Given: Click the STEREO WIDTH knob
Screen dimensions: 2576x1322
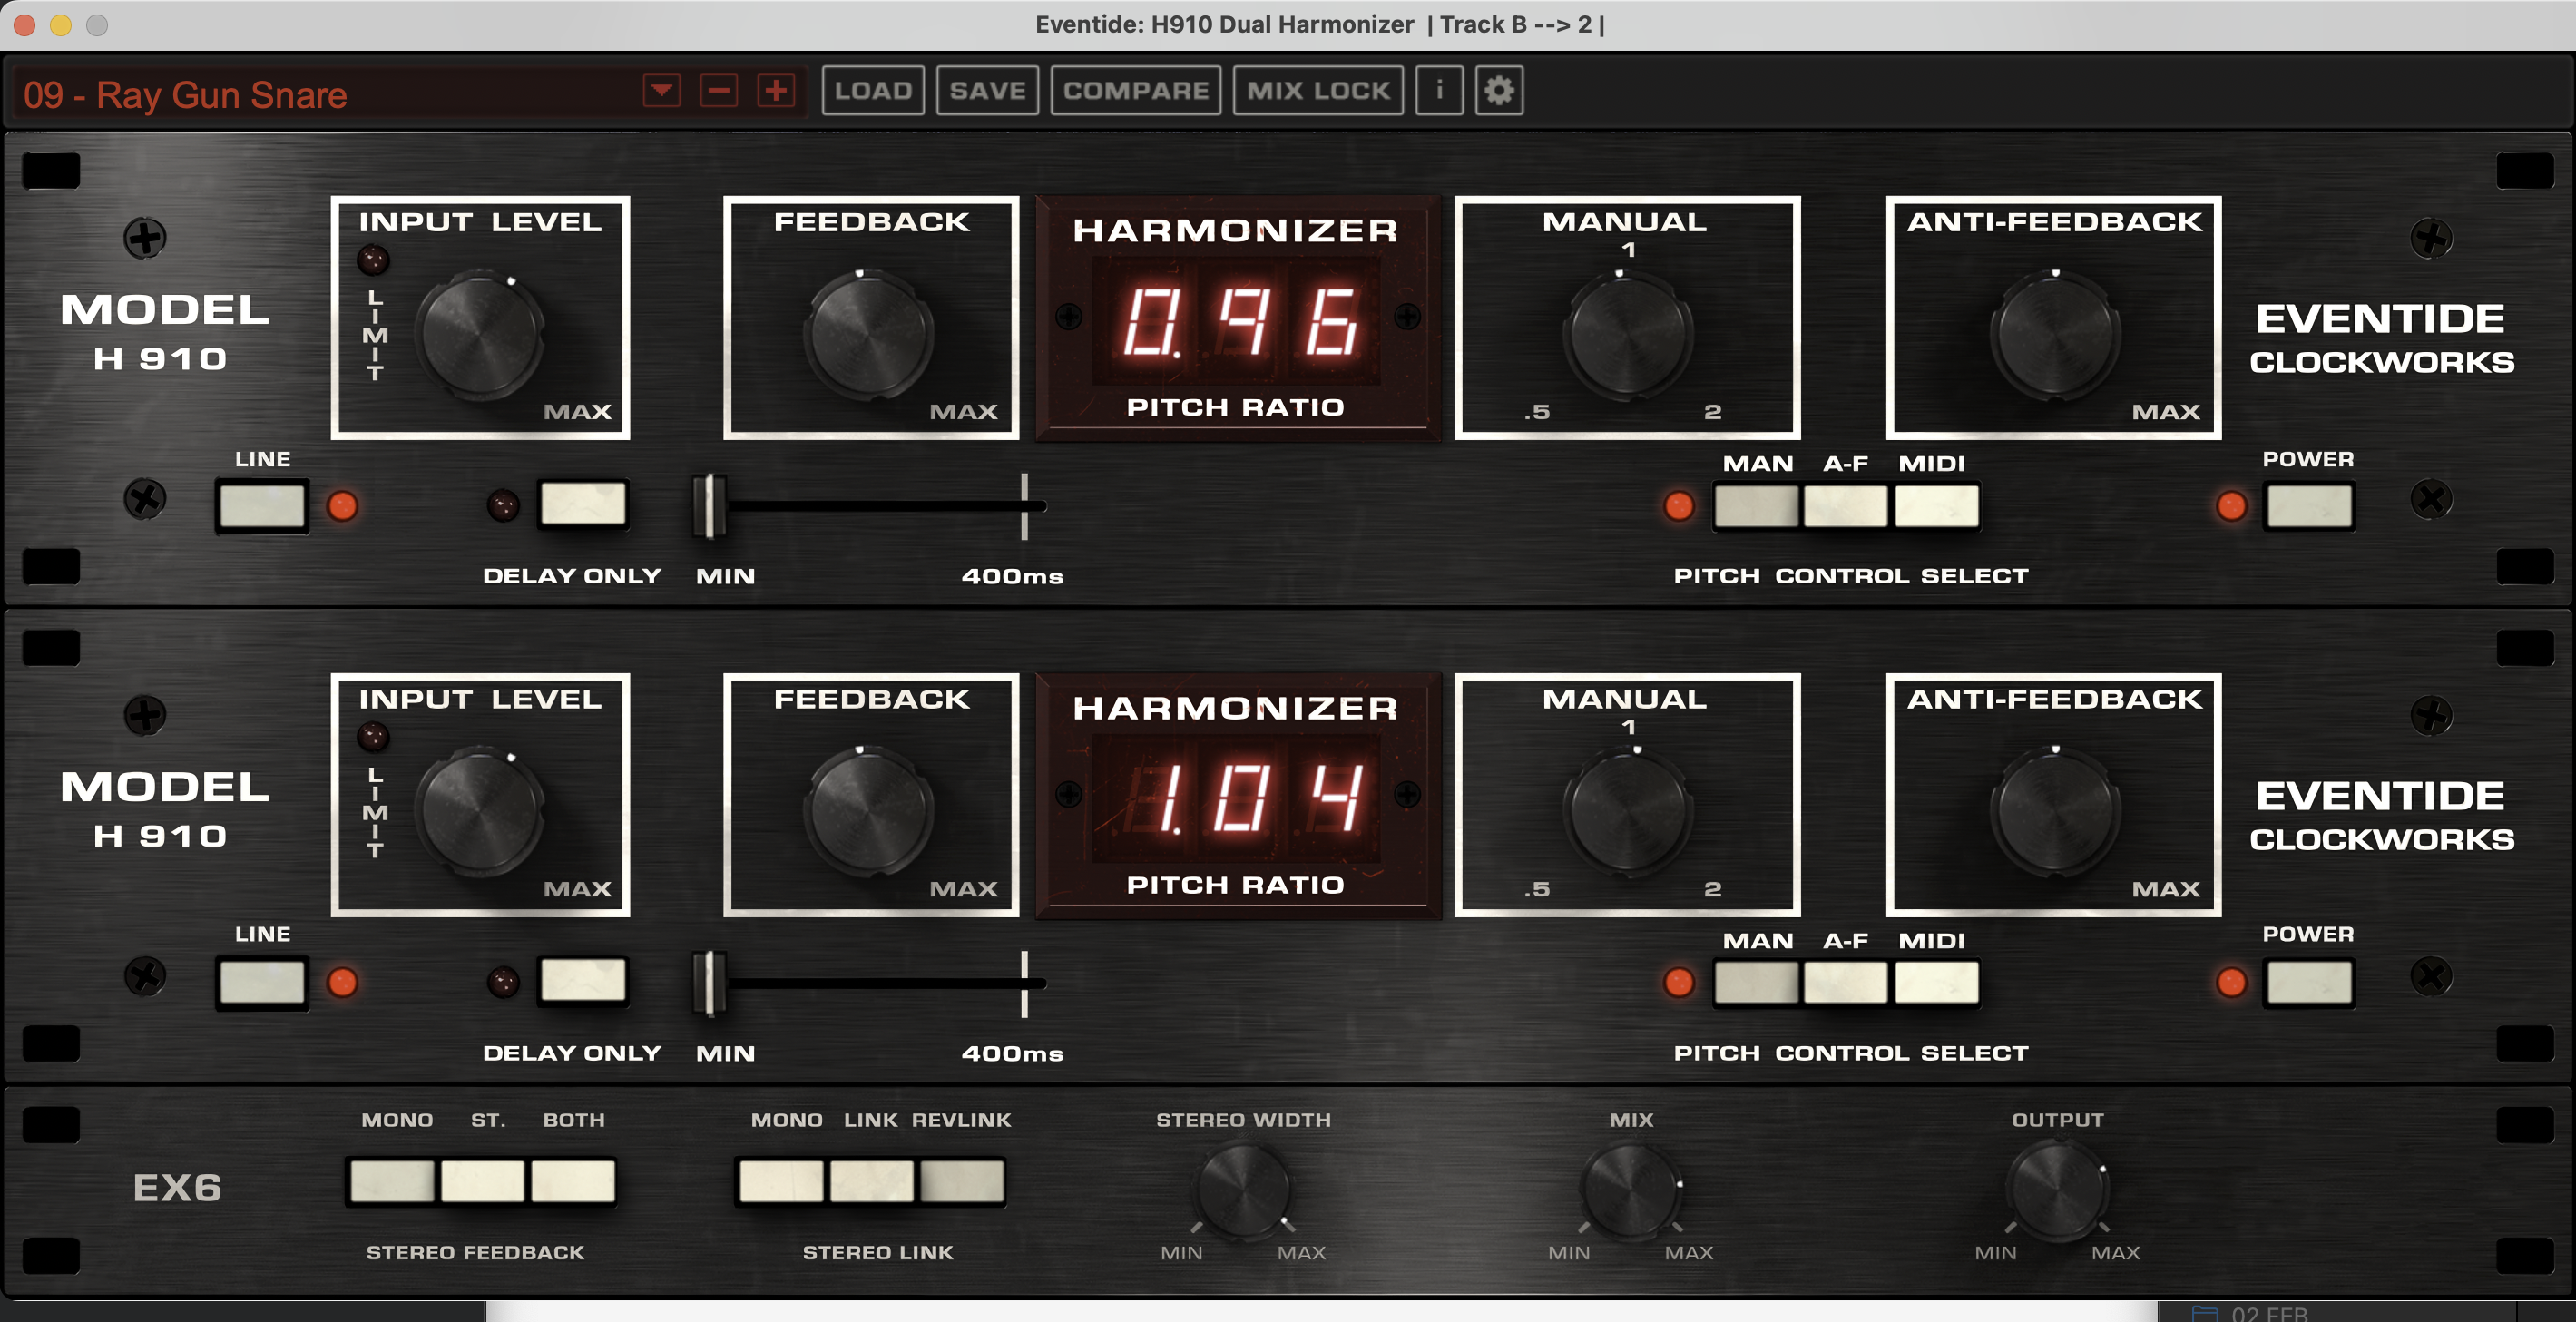Looking at the screenshot, I should point(1242,1190).
